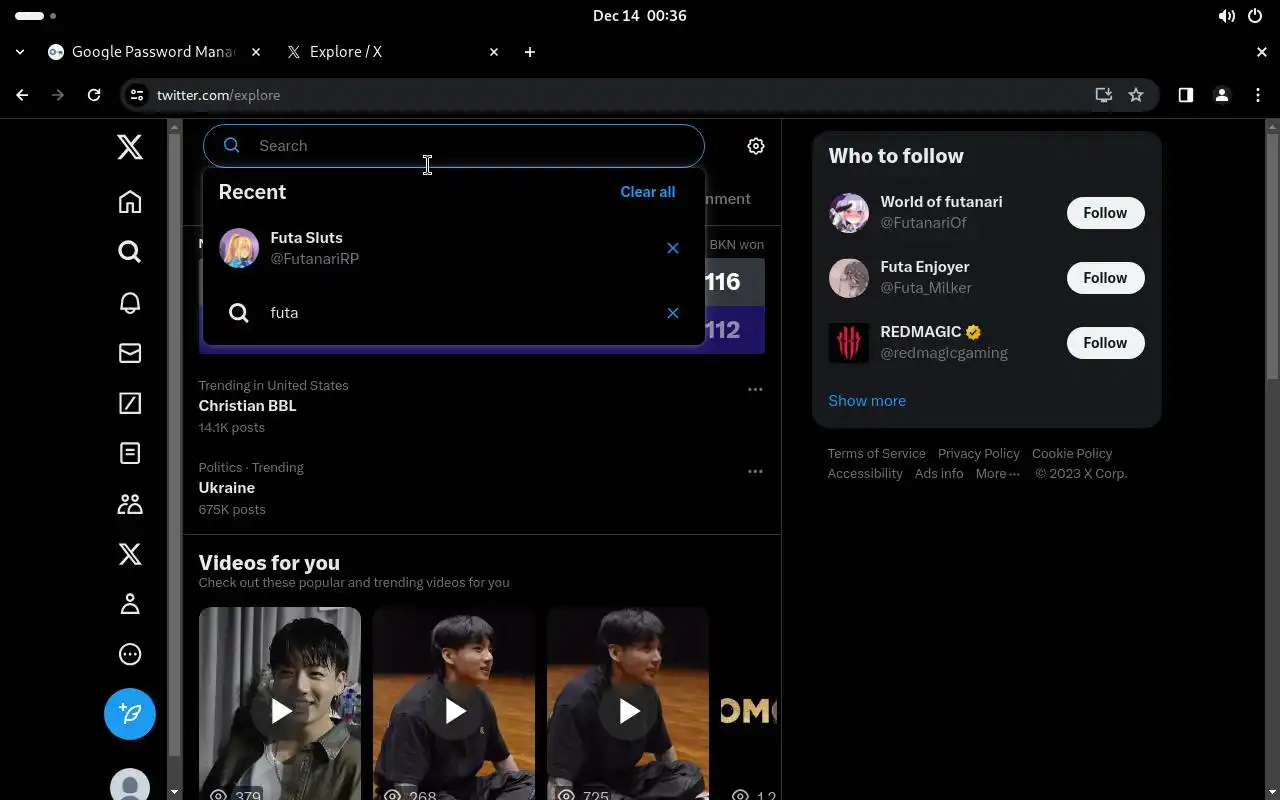Click Show more in Who to follow
The width and height of the screenshot is (1280, 800).
click(x=867, y=401)
